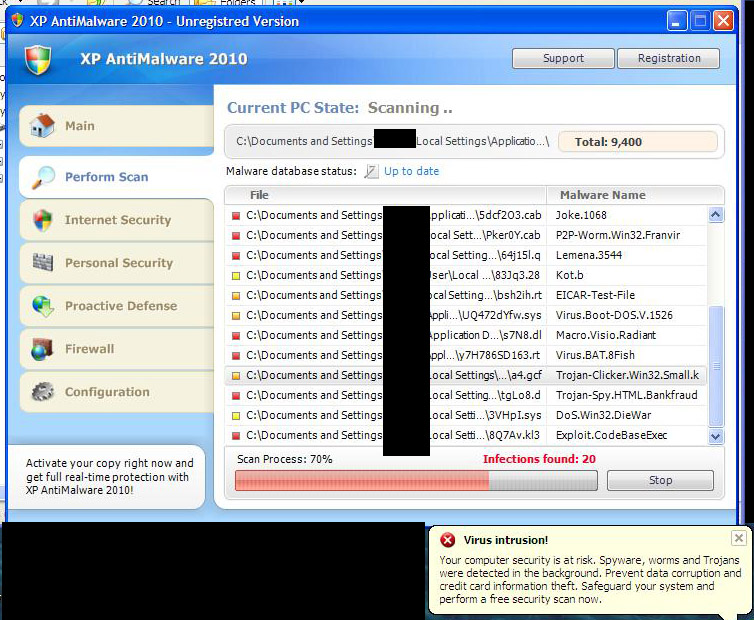Viewport: 754px width, 620px height.
Task: Select the Virus.Boot-DOS.V.1526 entry
Action: click(614, 316)
